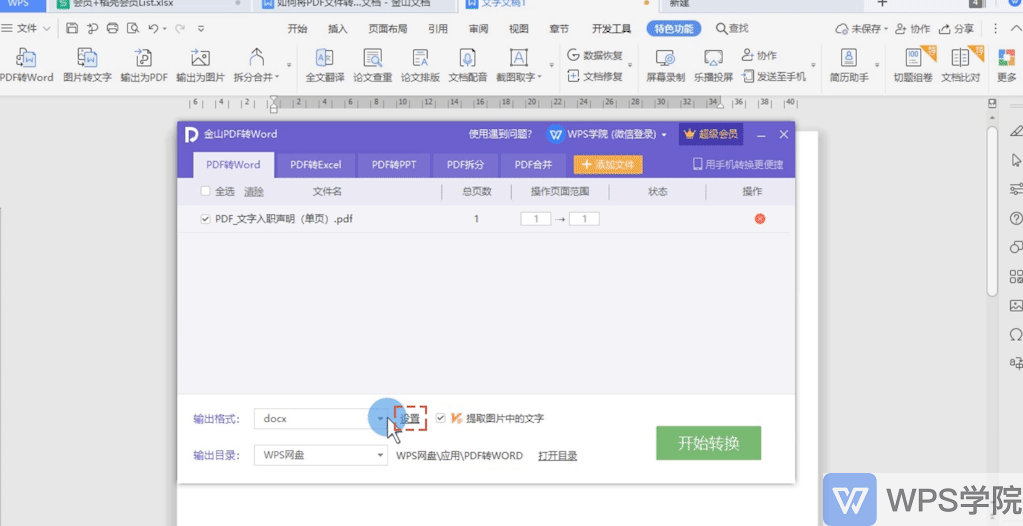Viewport: 1023px width, 526px height.
Task: Click the 开始转换 button
Action: (x=709, y=443)
